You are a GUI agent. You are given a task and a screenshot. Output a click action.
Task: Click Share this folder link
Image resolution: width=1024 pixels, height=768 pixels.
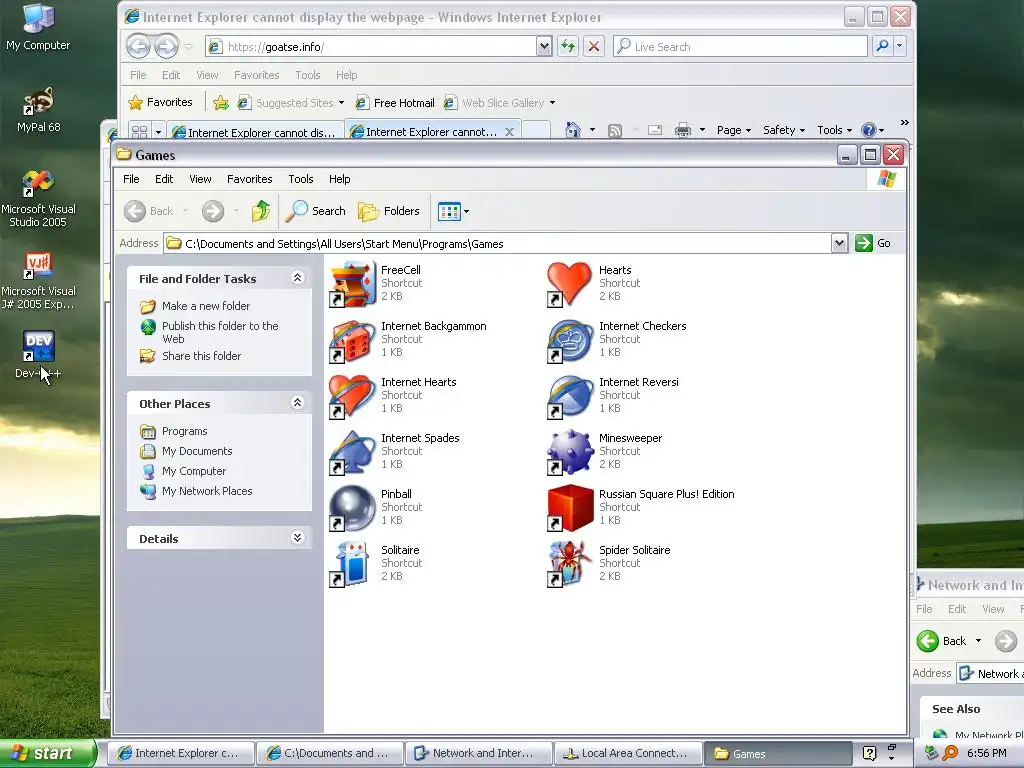tap(201, 356)
